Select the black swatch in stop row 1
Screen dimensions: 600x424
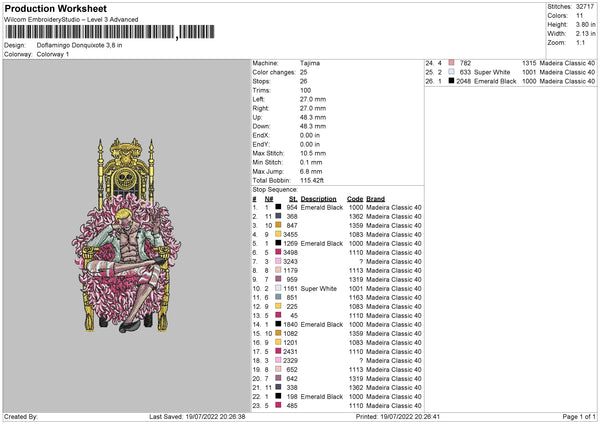(x=278, y=207)
